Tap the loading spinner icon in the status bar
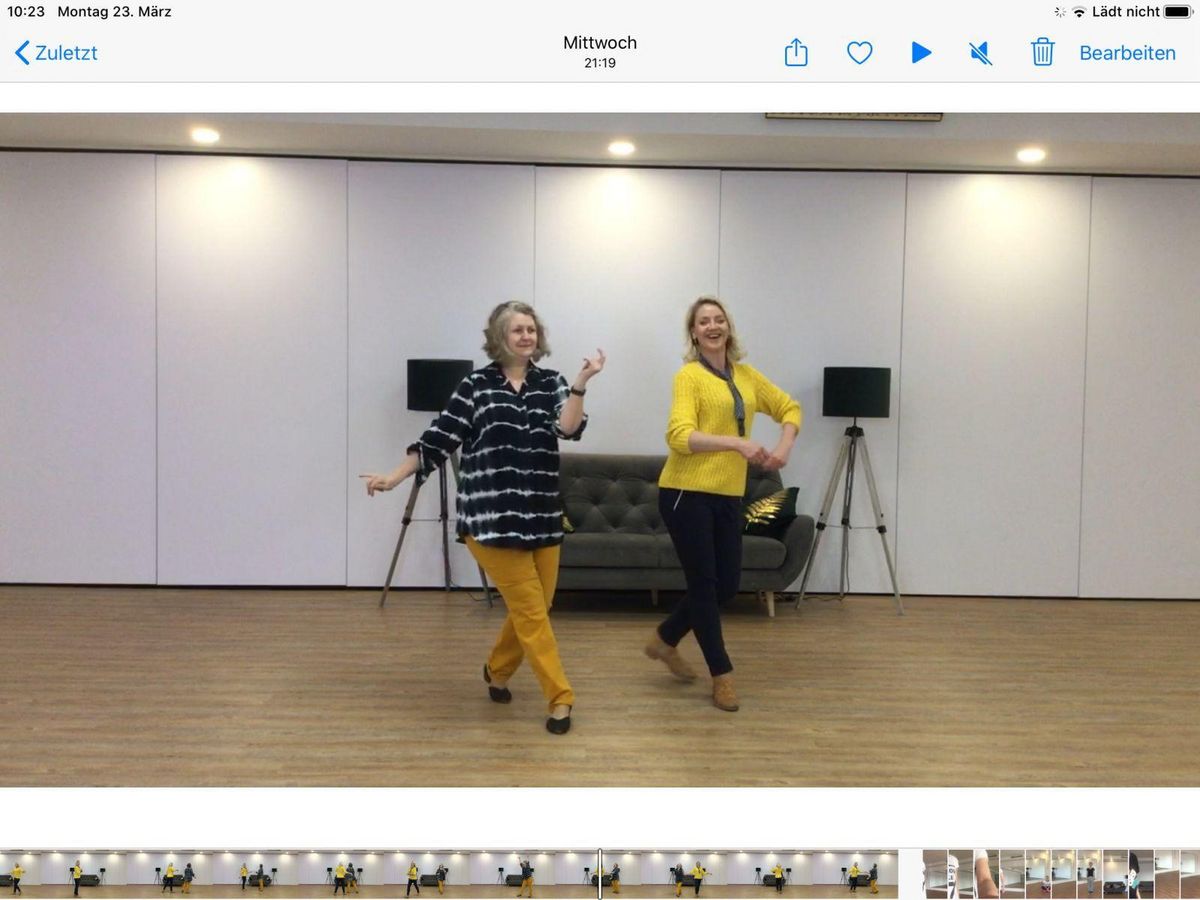Viewport: 1200px width, 900px height. pos(1060,12)
